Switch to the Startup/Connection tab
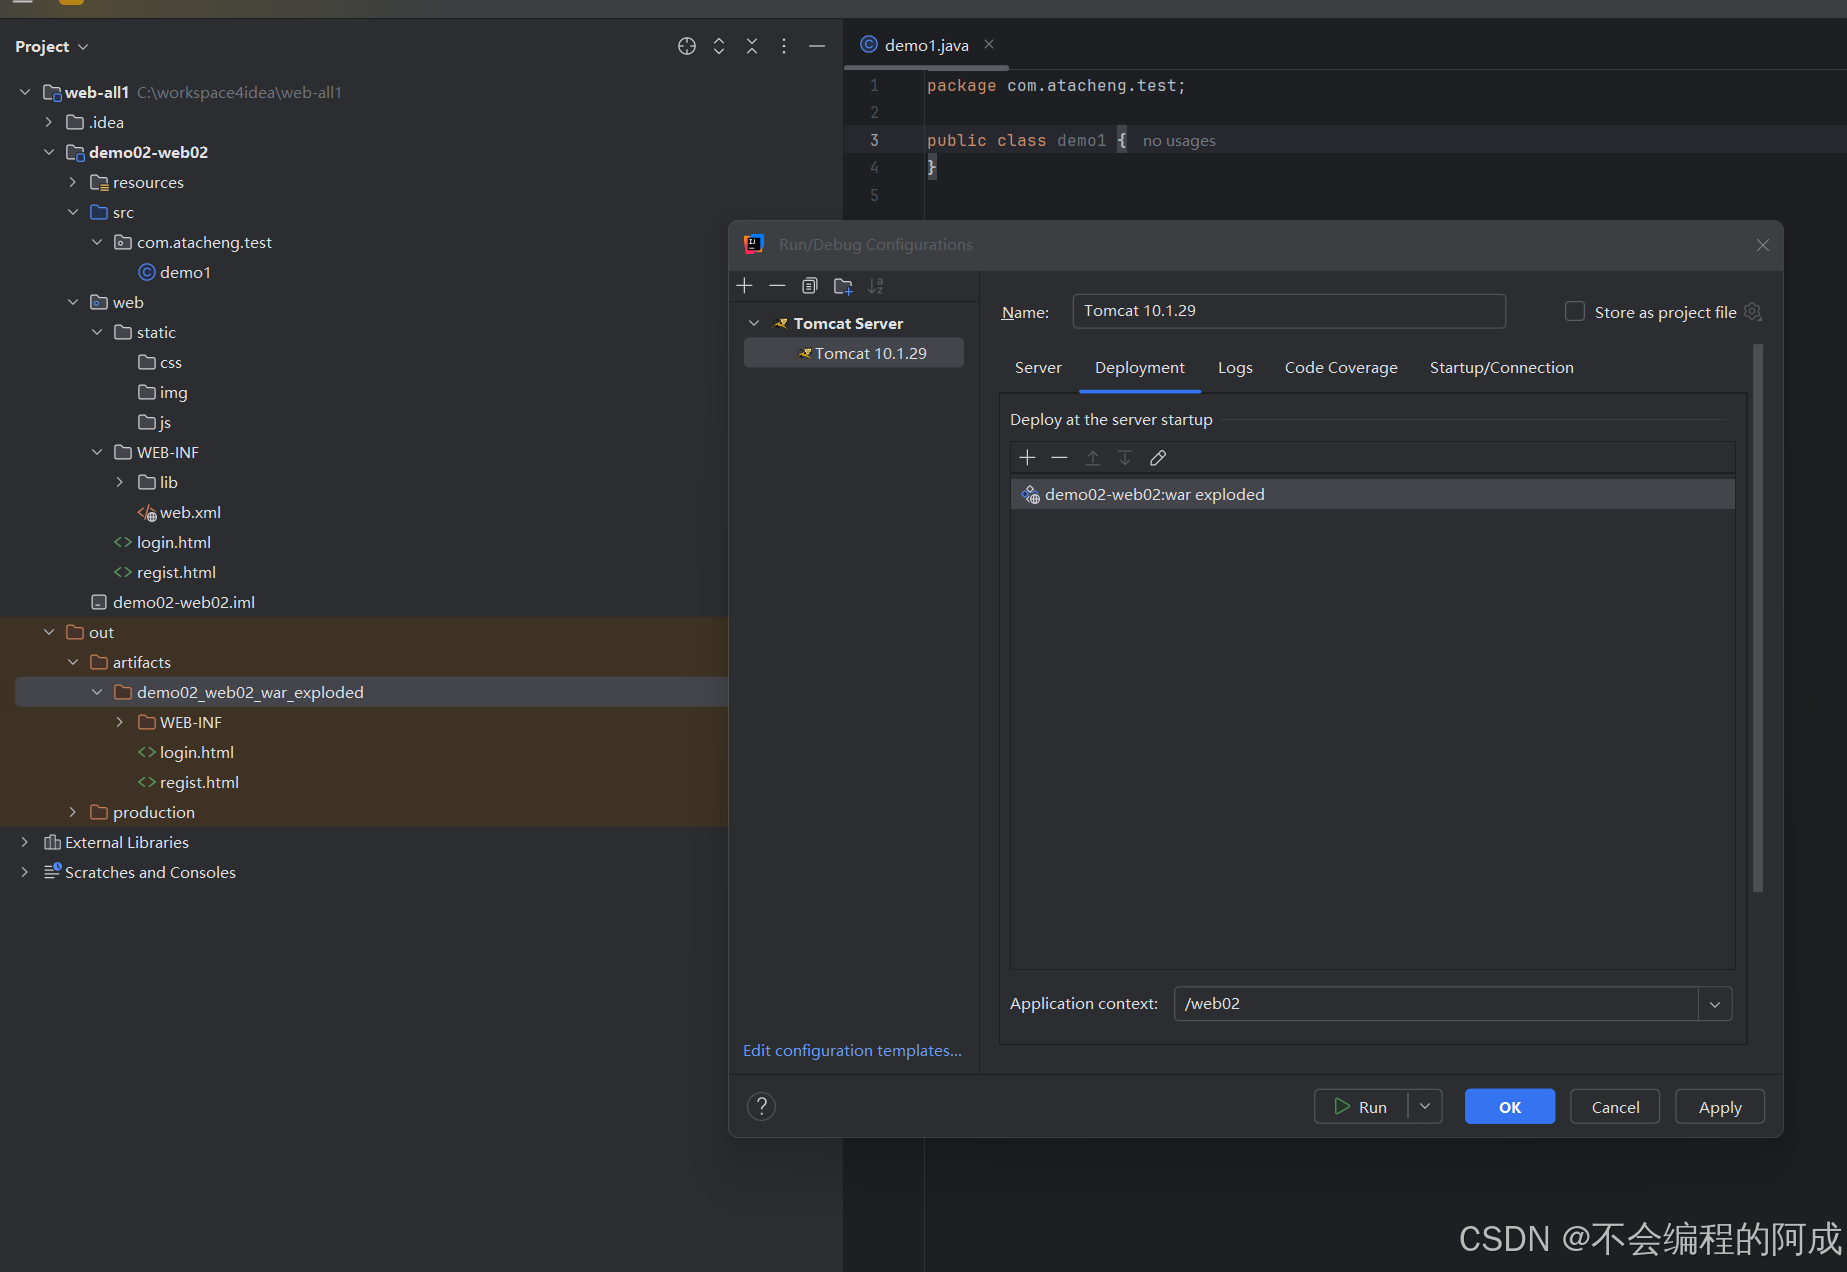This screenshot has height=1272, width=1847. pos(1501,368)
